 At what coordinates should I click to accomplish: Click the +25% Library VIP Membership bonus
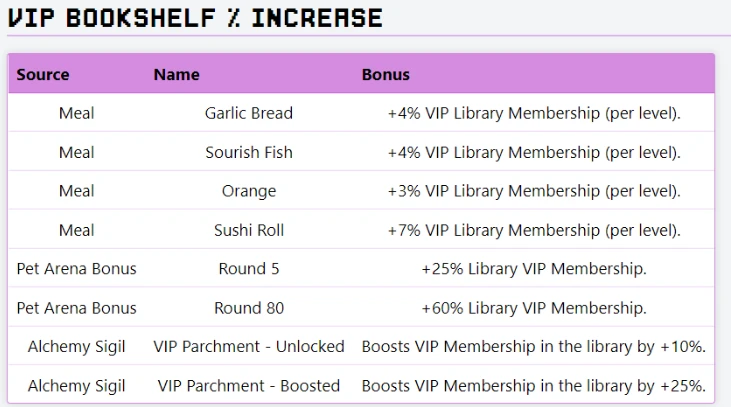click(x=534, y=269)
